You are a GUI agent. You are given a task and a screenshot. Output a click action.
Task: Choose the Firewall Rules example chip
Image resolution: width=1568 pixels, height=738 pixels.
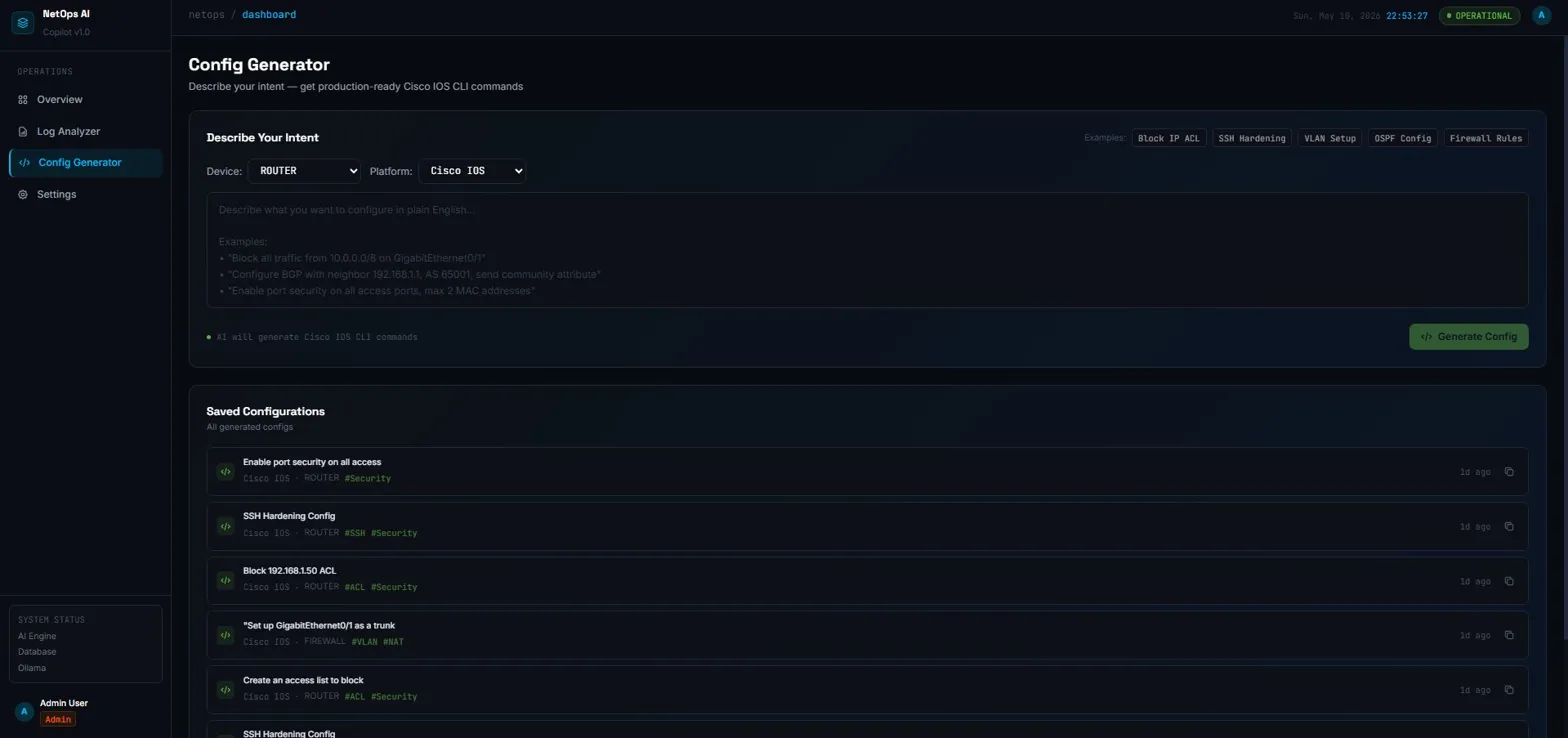tap(1485, 138)
